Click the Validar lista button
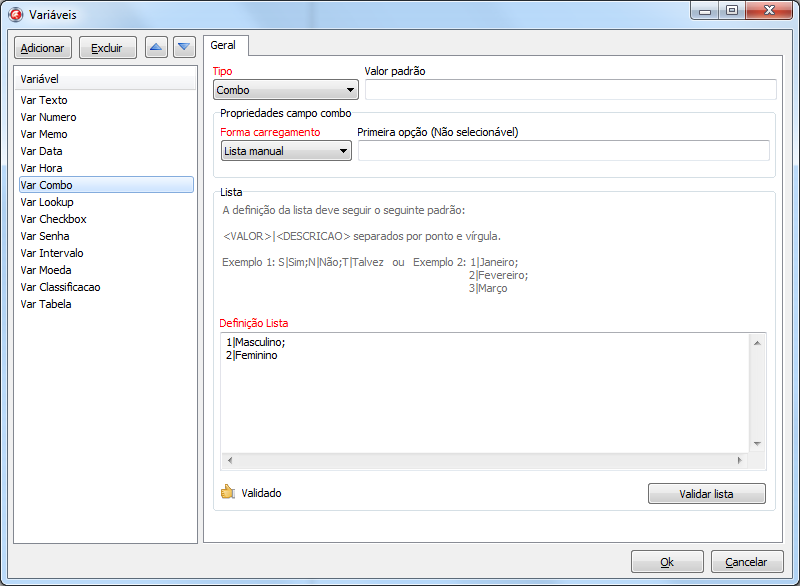800x586 pixels. click(x=706, y=494)
